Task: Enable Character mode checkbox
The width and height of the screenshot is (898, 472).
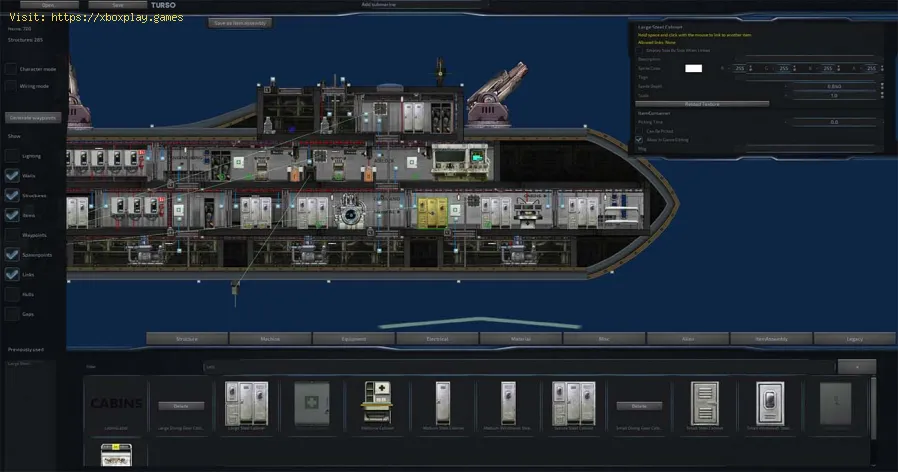Action: [x=11, y=69]
